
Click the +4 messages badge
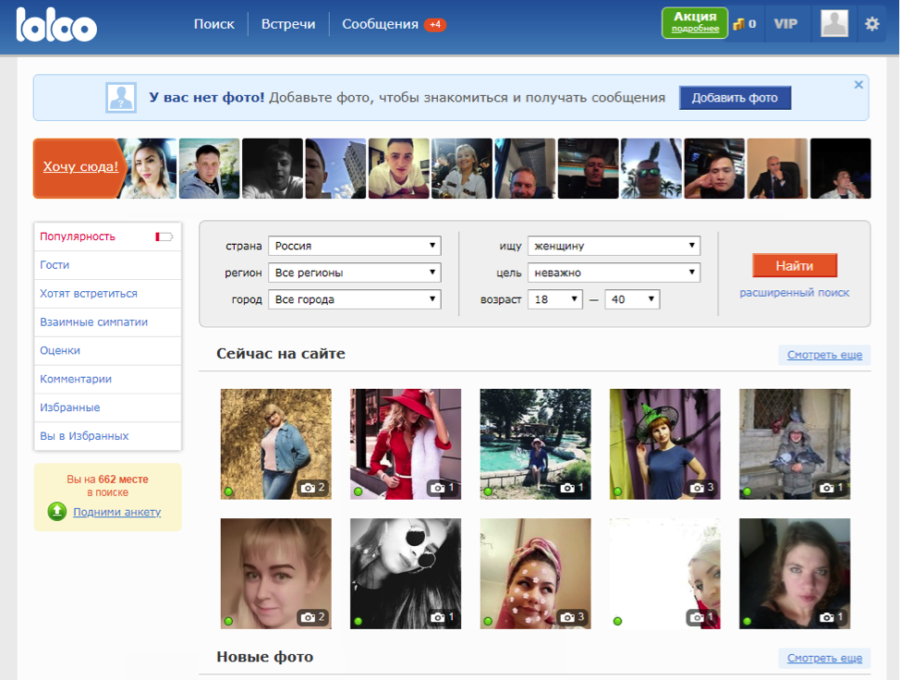(435, 25)
